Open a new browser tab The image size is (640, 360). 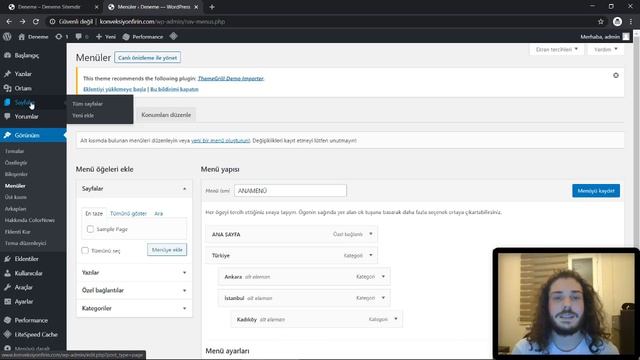212,7
